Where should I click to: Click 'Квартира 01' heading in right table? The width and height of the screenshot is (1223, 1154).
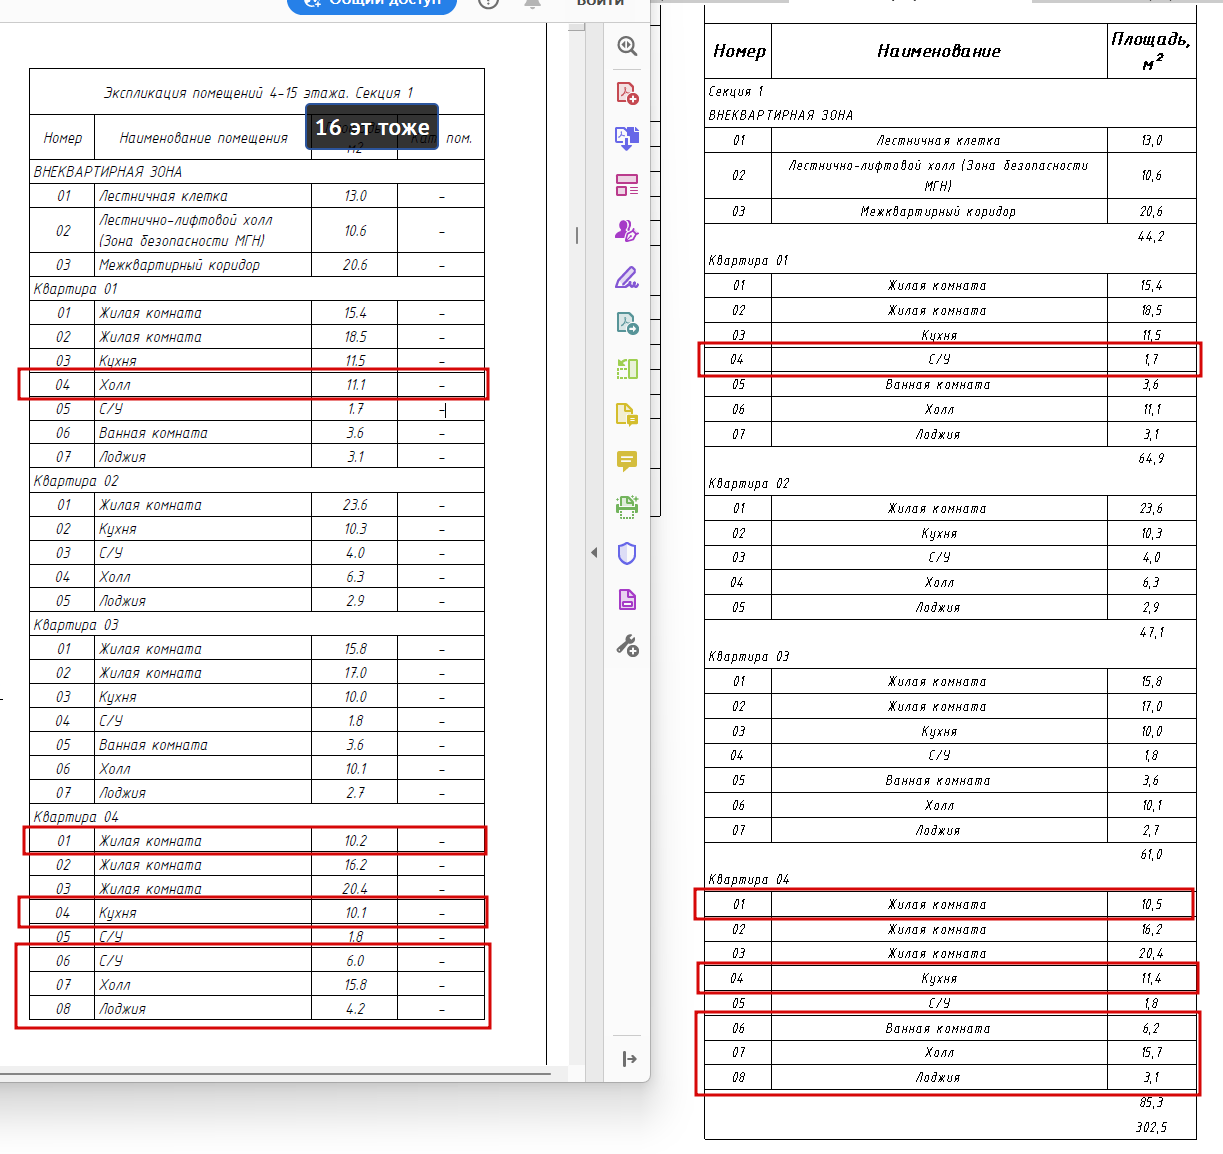[748, 260]
